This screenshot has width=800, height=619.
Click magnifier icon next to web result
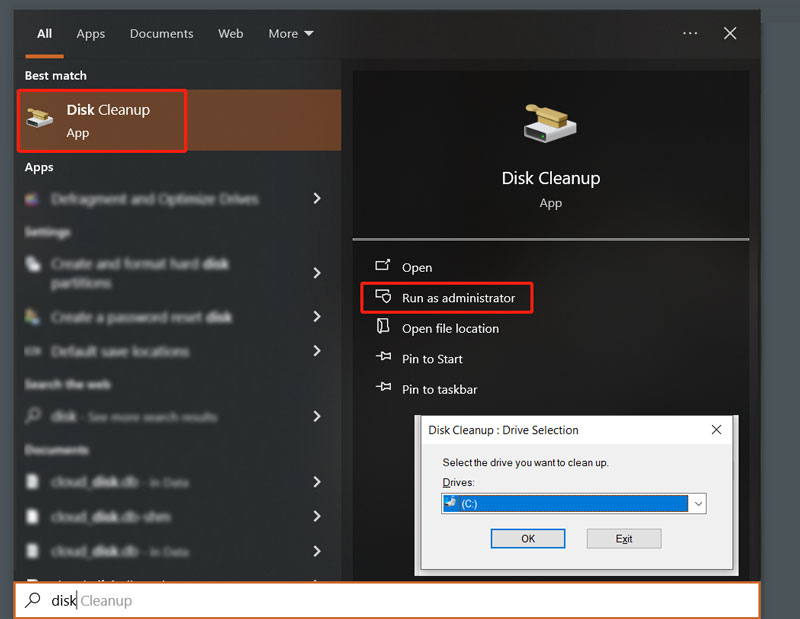tap(33, 415)
